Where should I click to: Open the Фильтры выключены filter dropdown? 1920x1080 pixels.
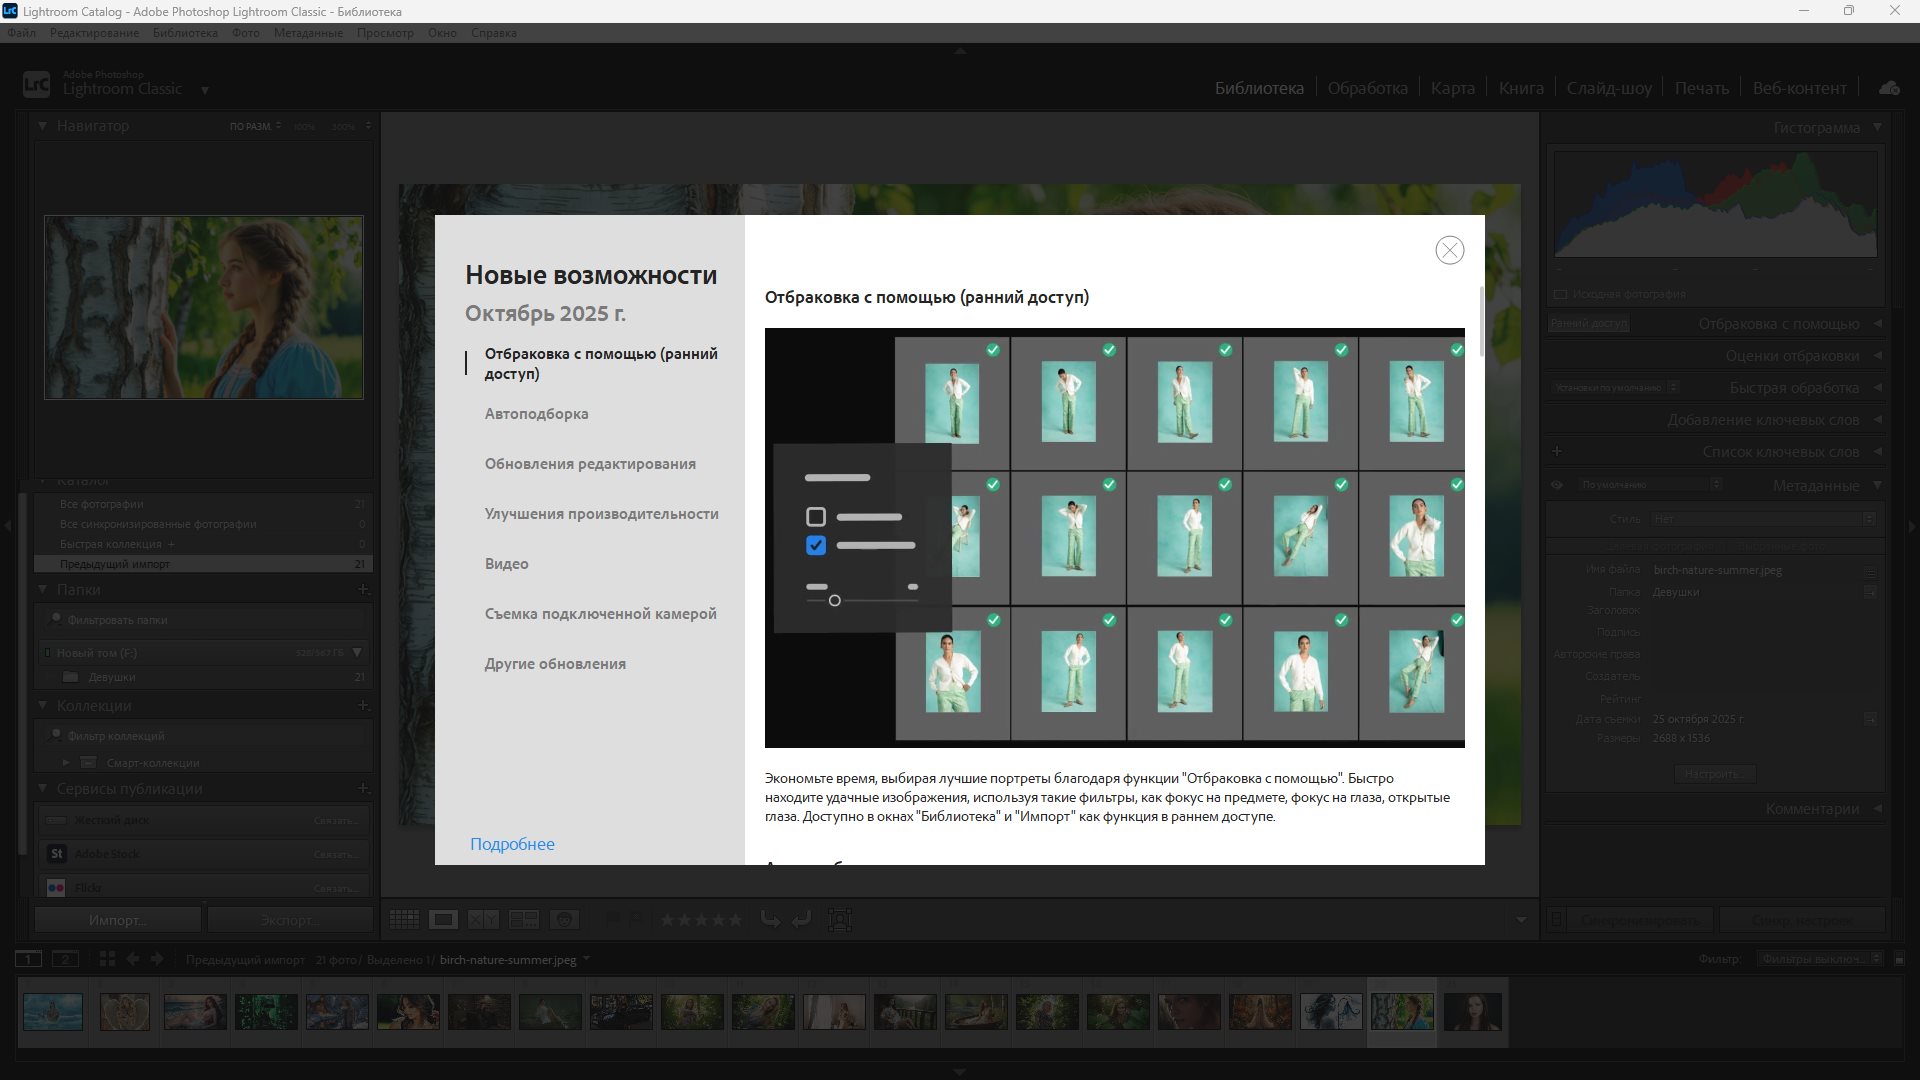[1820, 959]
